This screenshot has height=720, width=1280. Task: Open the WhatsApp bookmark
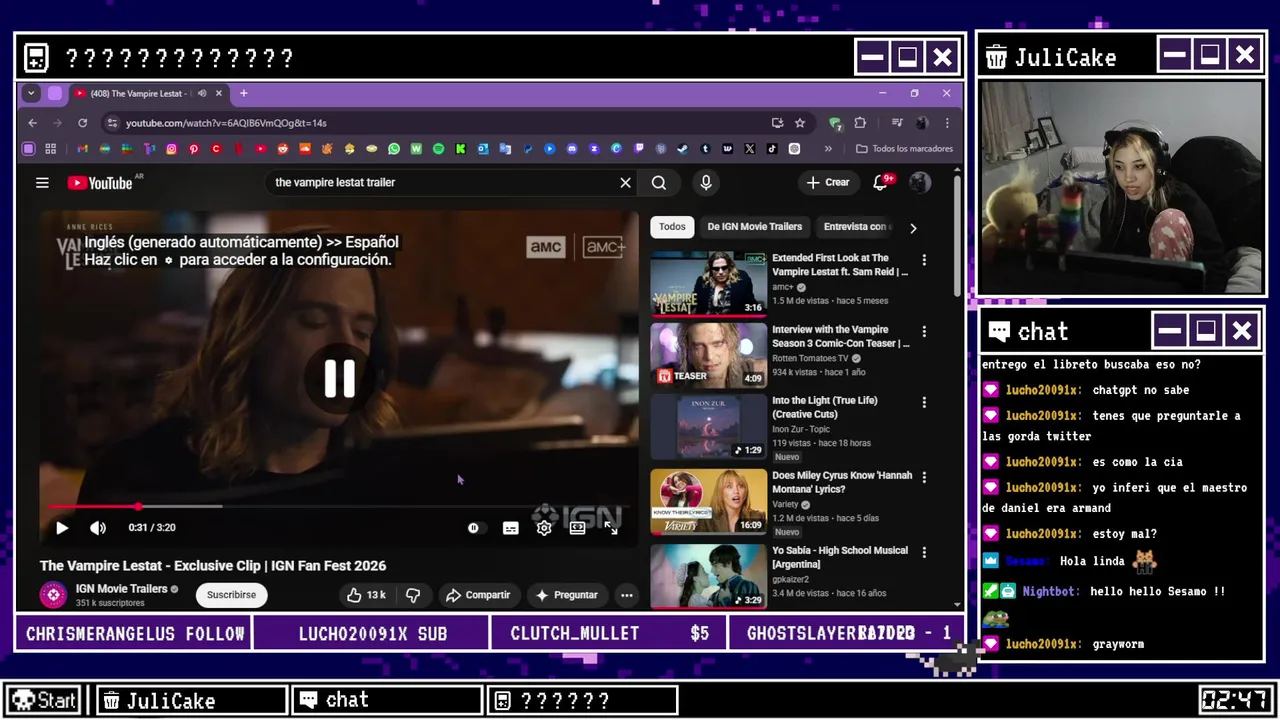point(394,149)
